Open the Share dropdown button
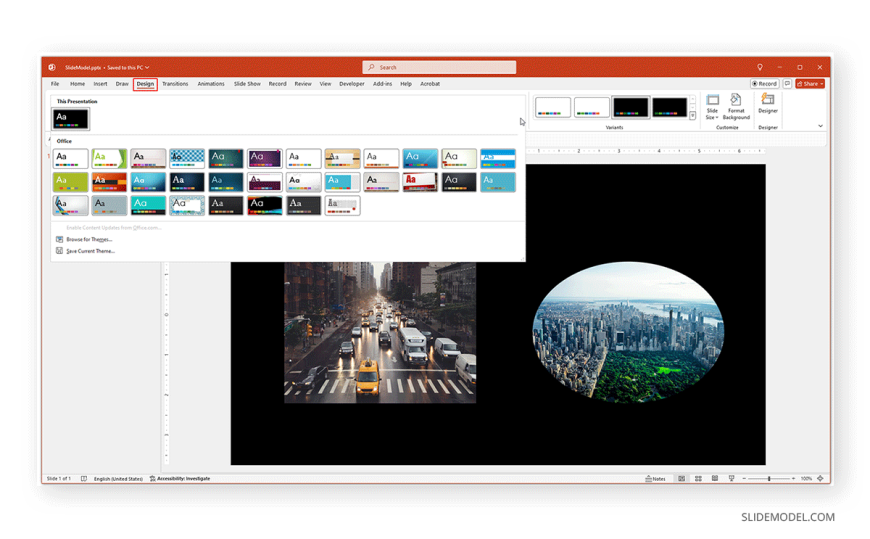 (810, 84)
